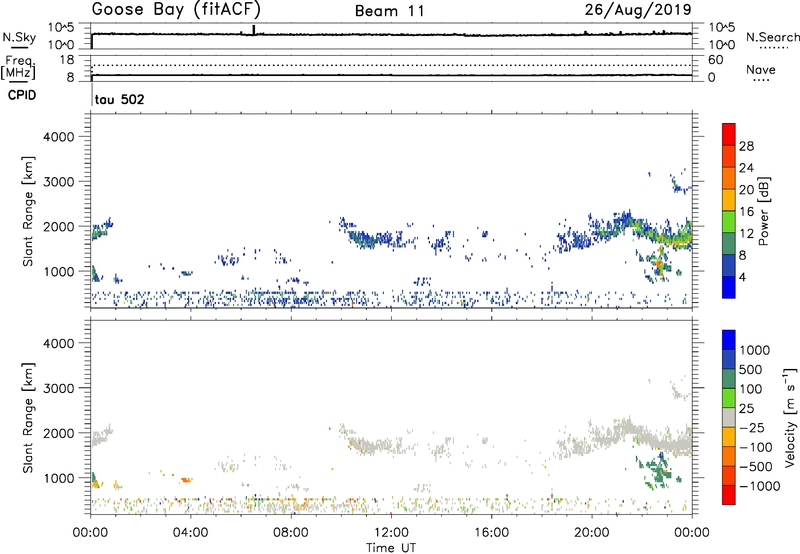Viewport: 800px width, 554px height.
Task: Select the yellow -25 to -100 velocity swatch
Action: 729,437
